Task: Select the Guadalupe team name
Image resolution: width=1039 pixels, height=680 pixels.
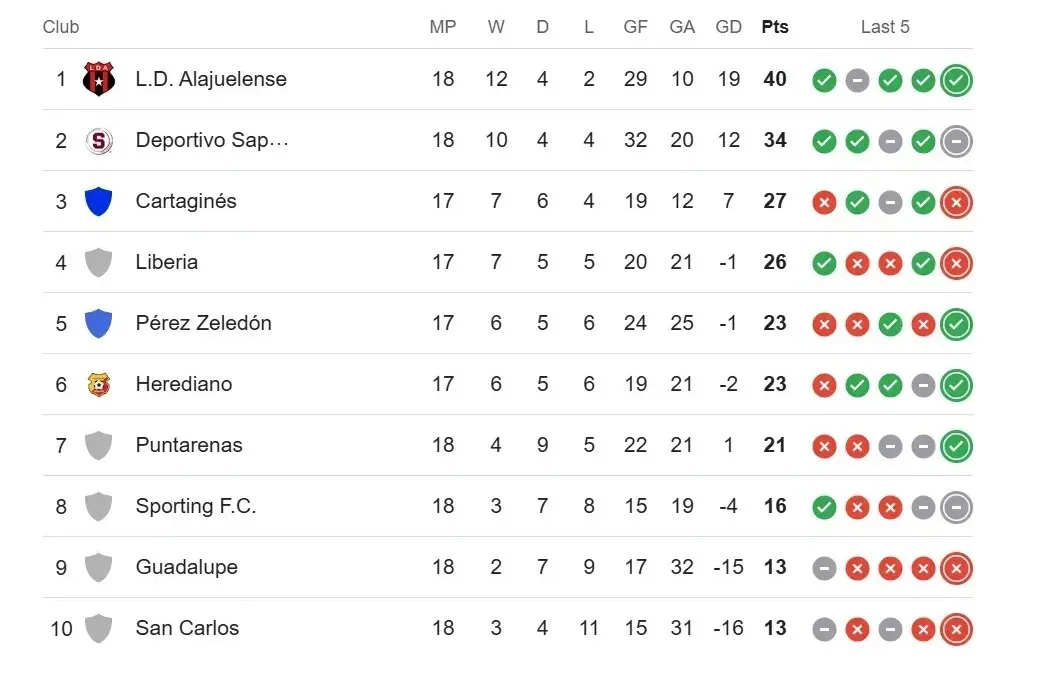Action: 186,567
